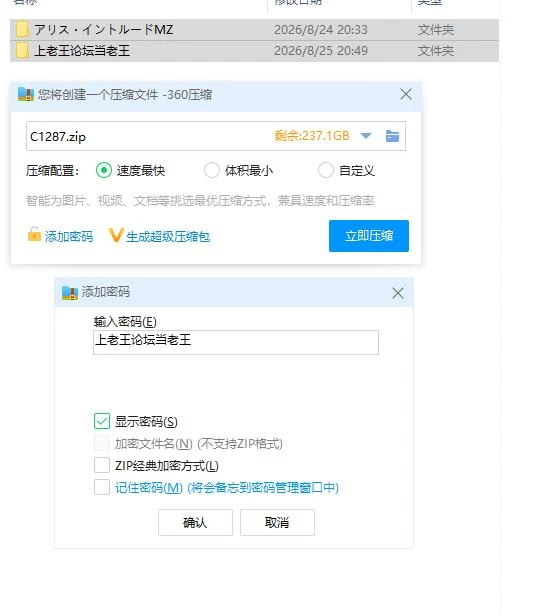Close the 添加密码 dialog

(x=398, y=293)
